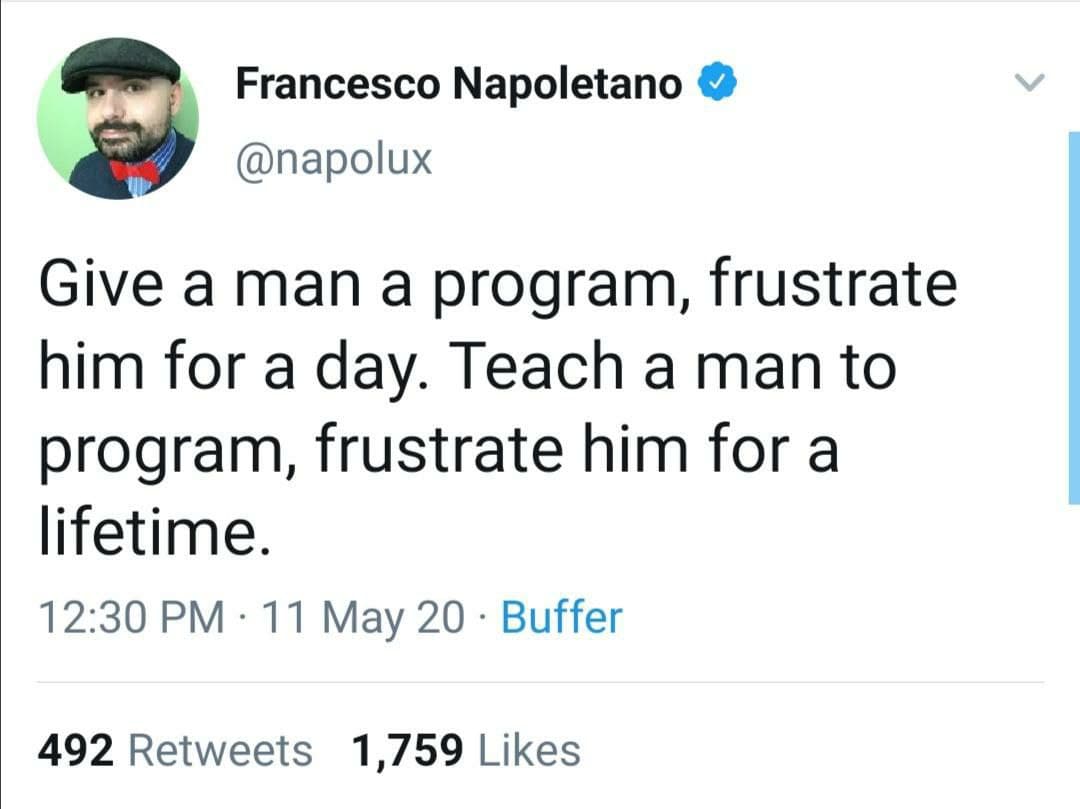Click the Buffer label colored blue
Image resolution: width=1080 pixels, height=809 pixels.
pos(564,617)
